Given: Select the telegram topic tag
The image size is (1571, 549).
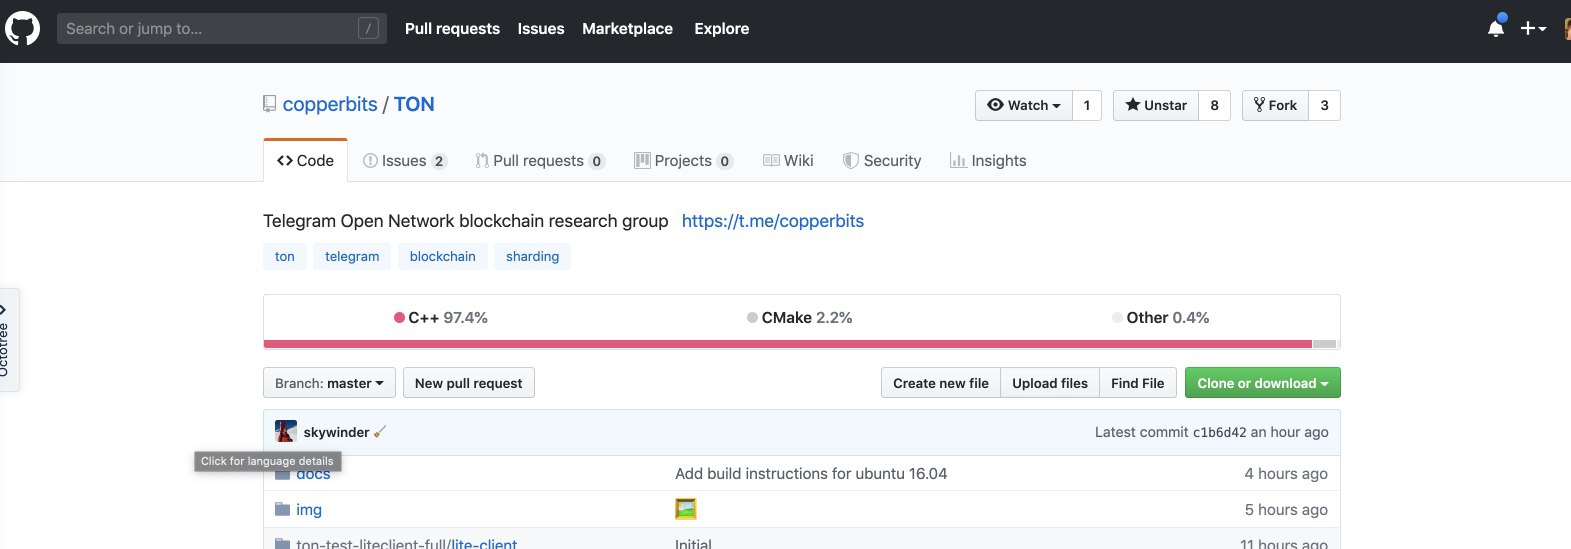Looking at the screenshot, I should [x=352, y=256].
